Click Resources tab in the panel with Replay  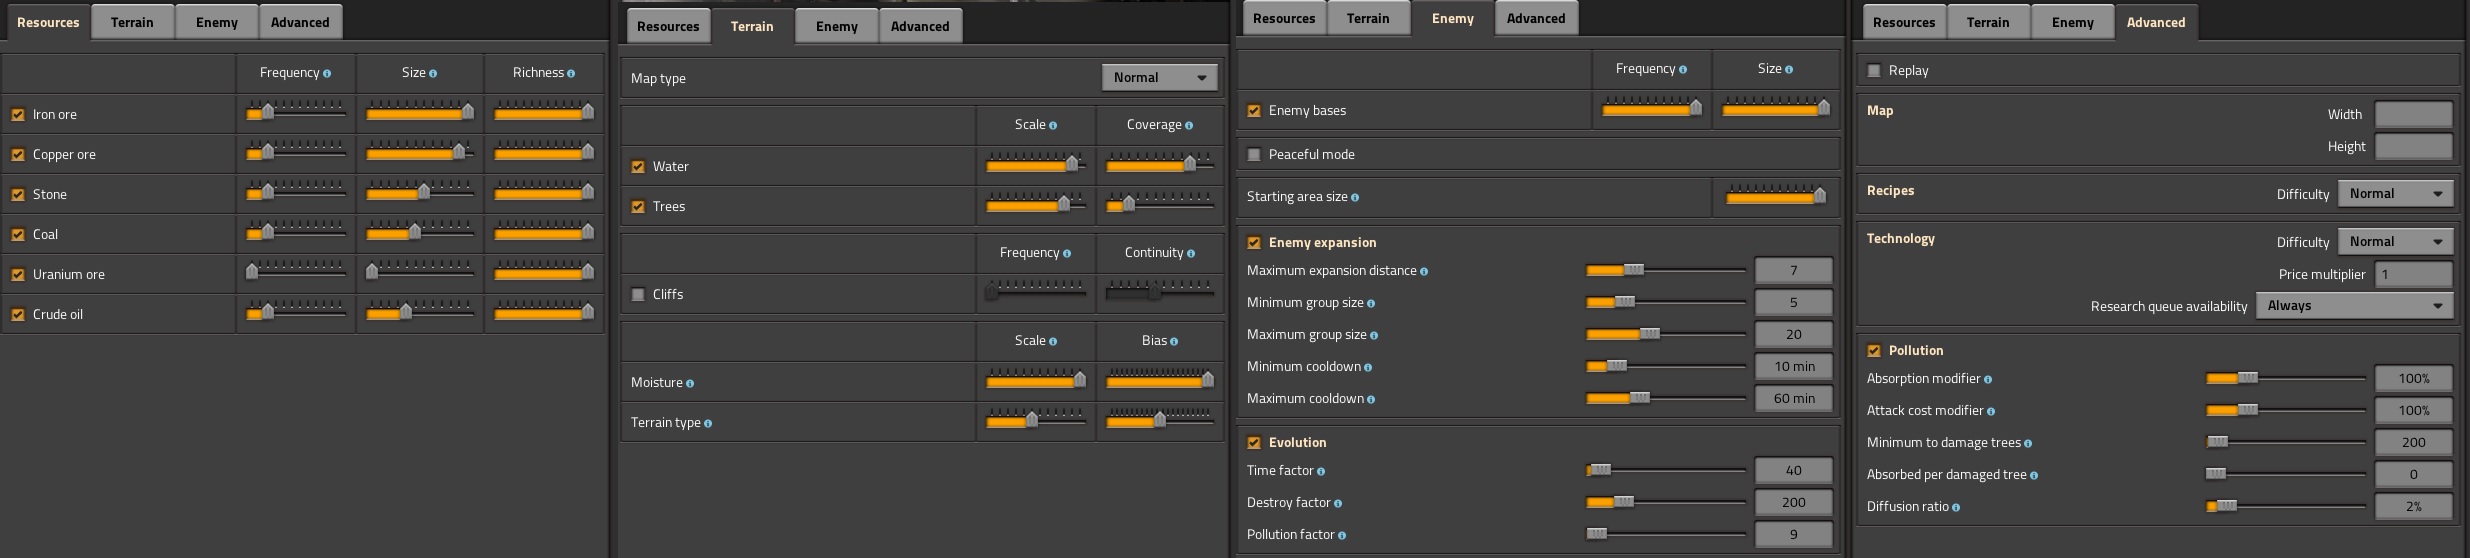(x=1904, y=22)
